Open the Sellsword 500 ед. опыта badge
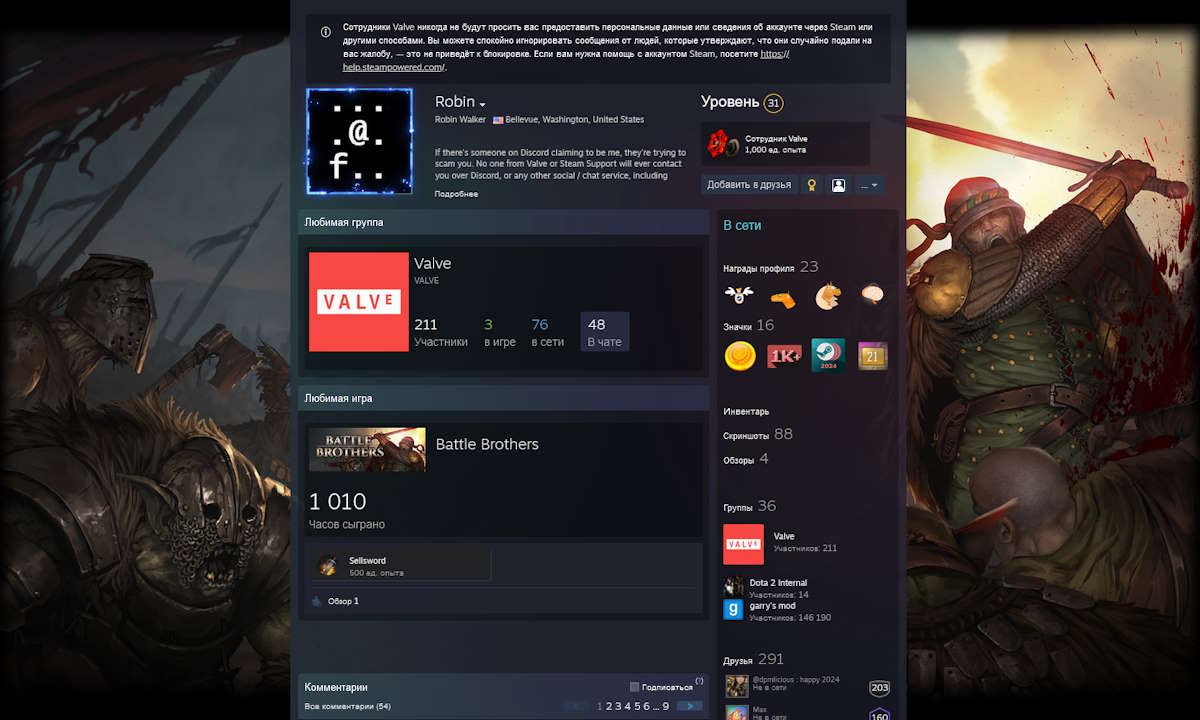 (402, 565)
